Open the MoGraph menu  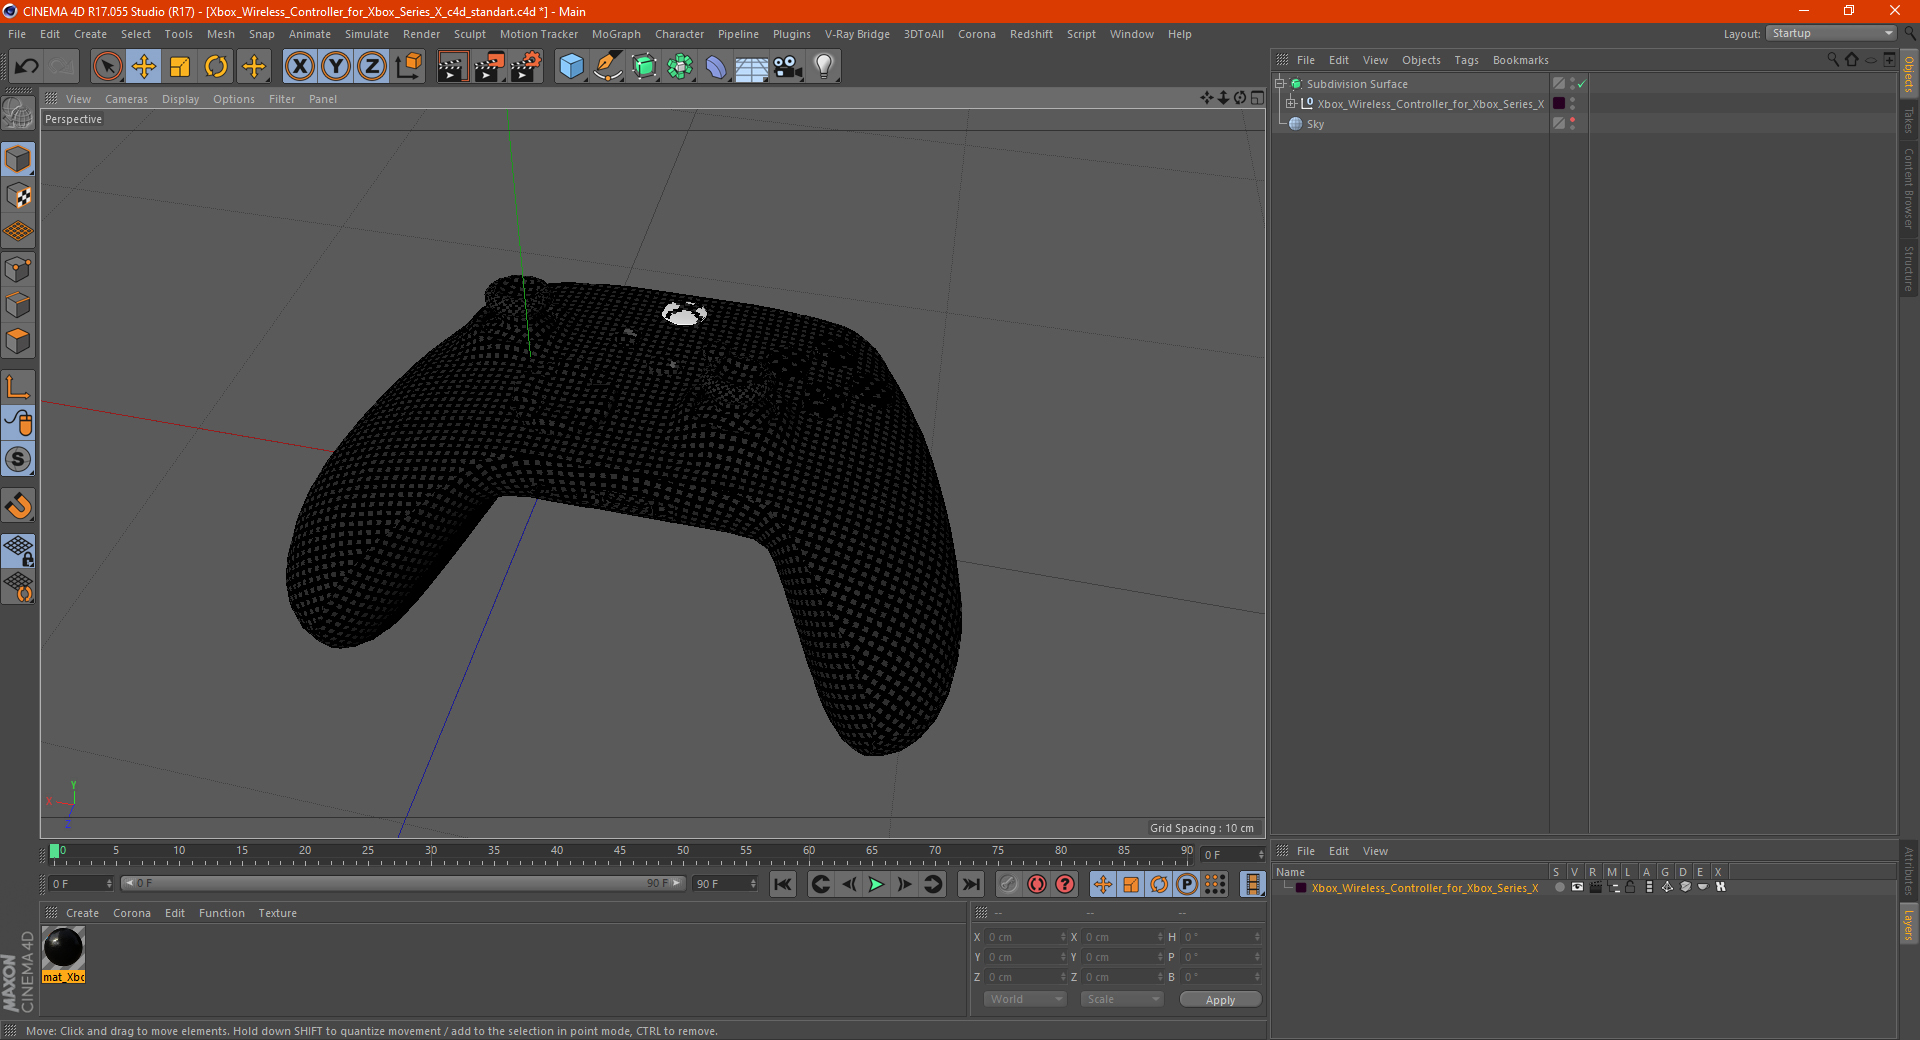coord(616,34)
